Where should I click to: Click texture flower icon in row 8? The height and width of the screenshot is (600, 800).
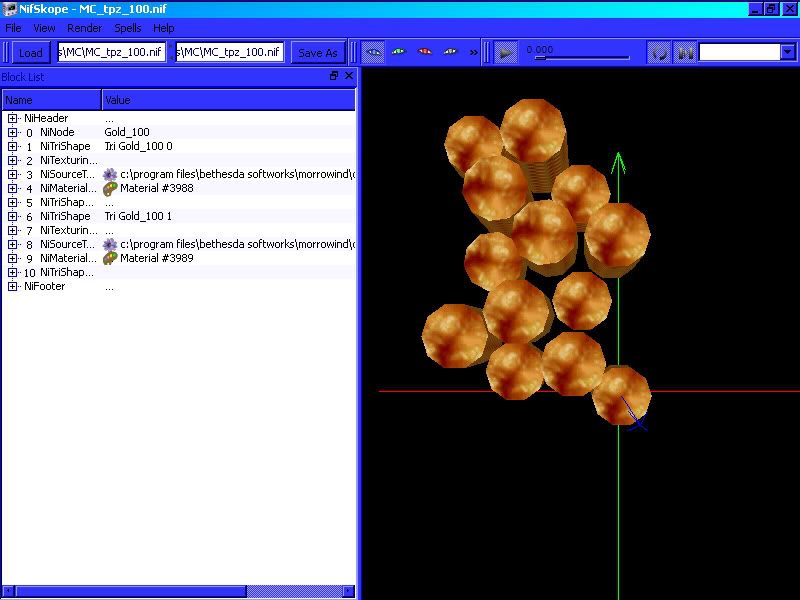click(x=110, y=244)
